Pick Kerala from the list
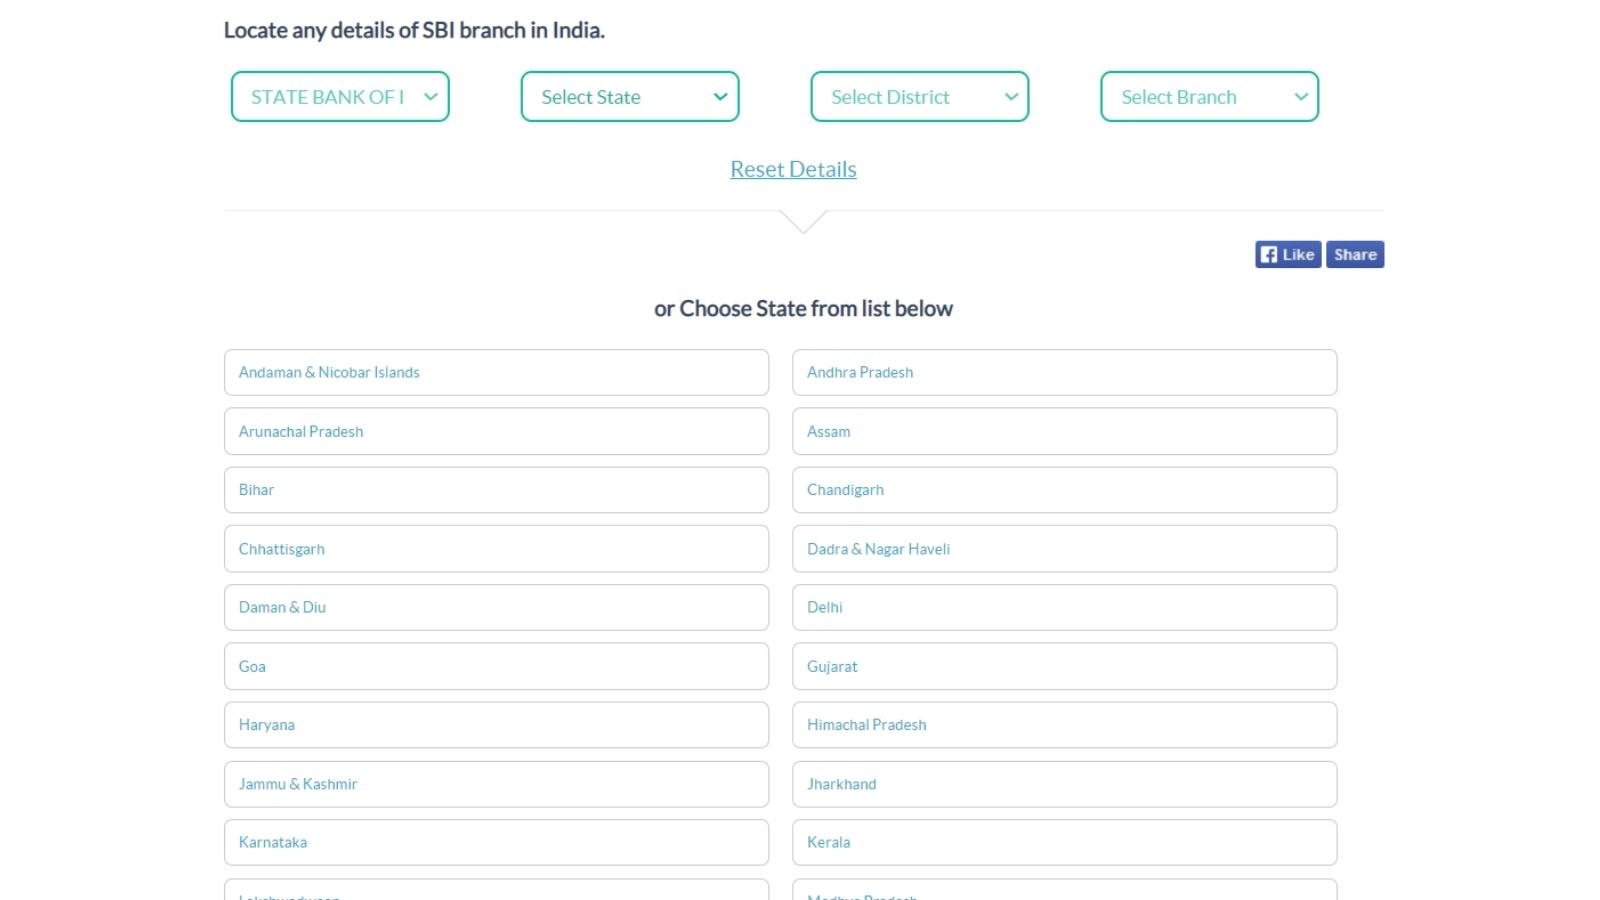Screen dimensions: 1600x900 tap(1065, 842)
